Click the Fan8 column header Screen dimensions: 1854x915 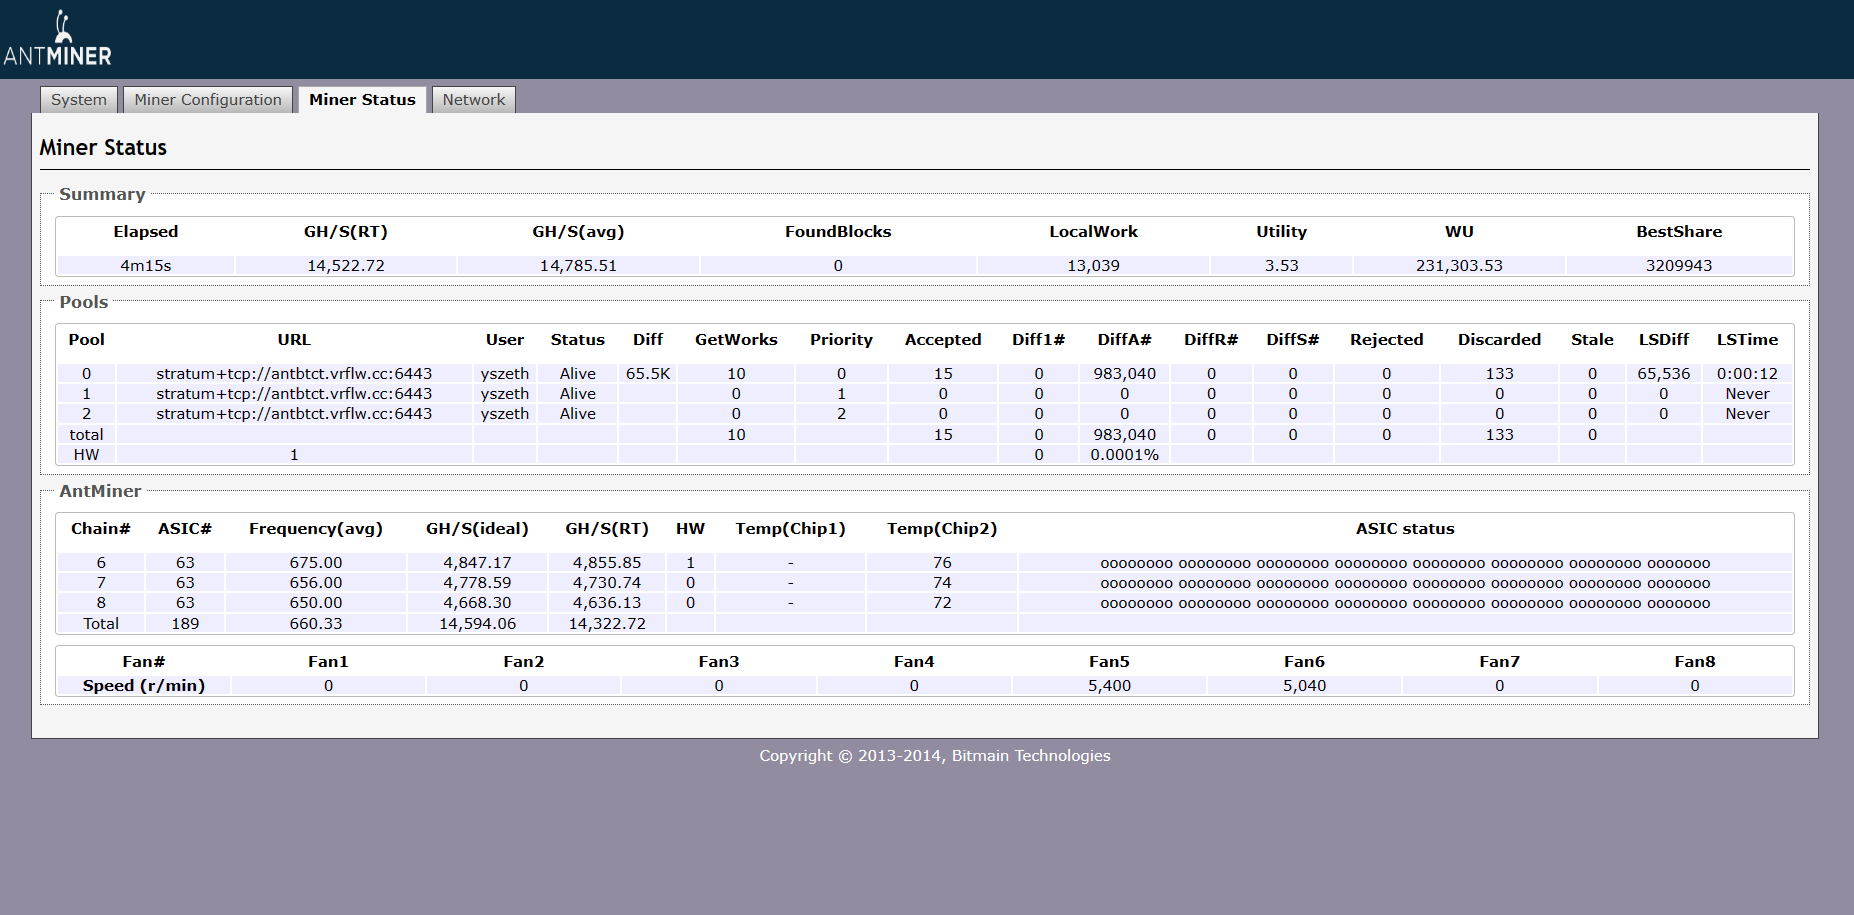(x=1695, y=662)
